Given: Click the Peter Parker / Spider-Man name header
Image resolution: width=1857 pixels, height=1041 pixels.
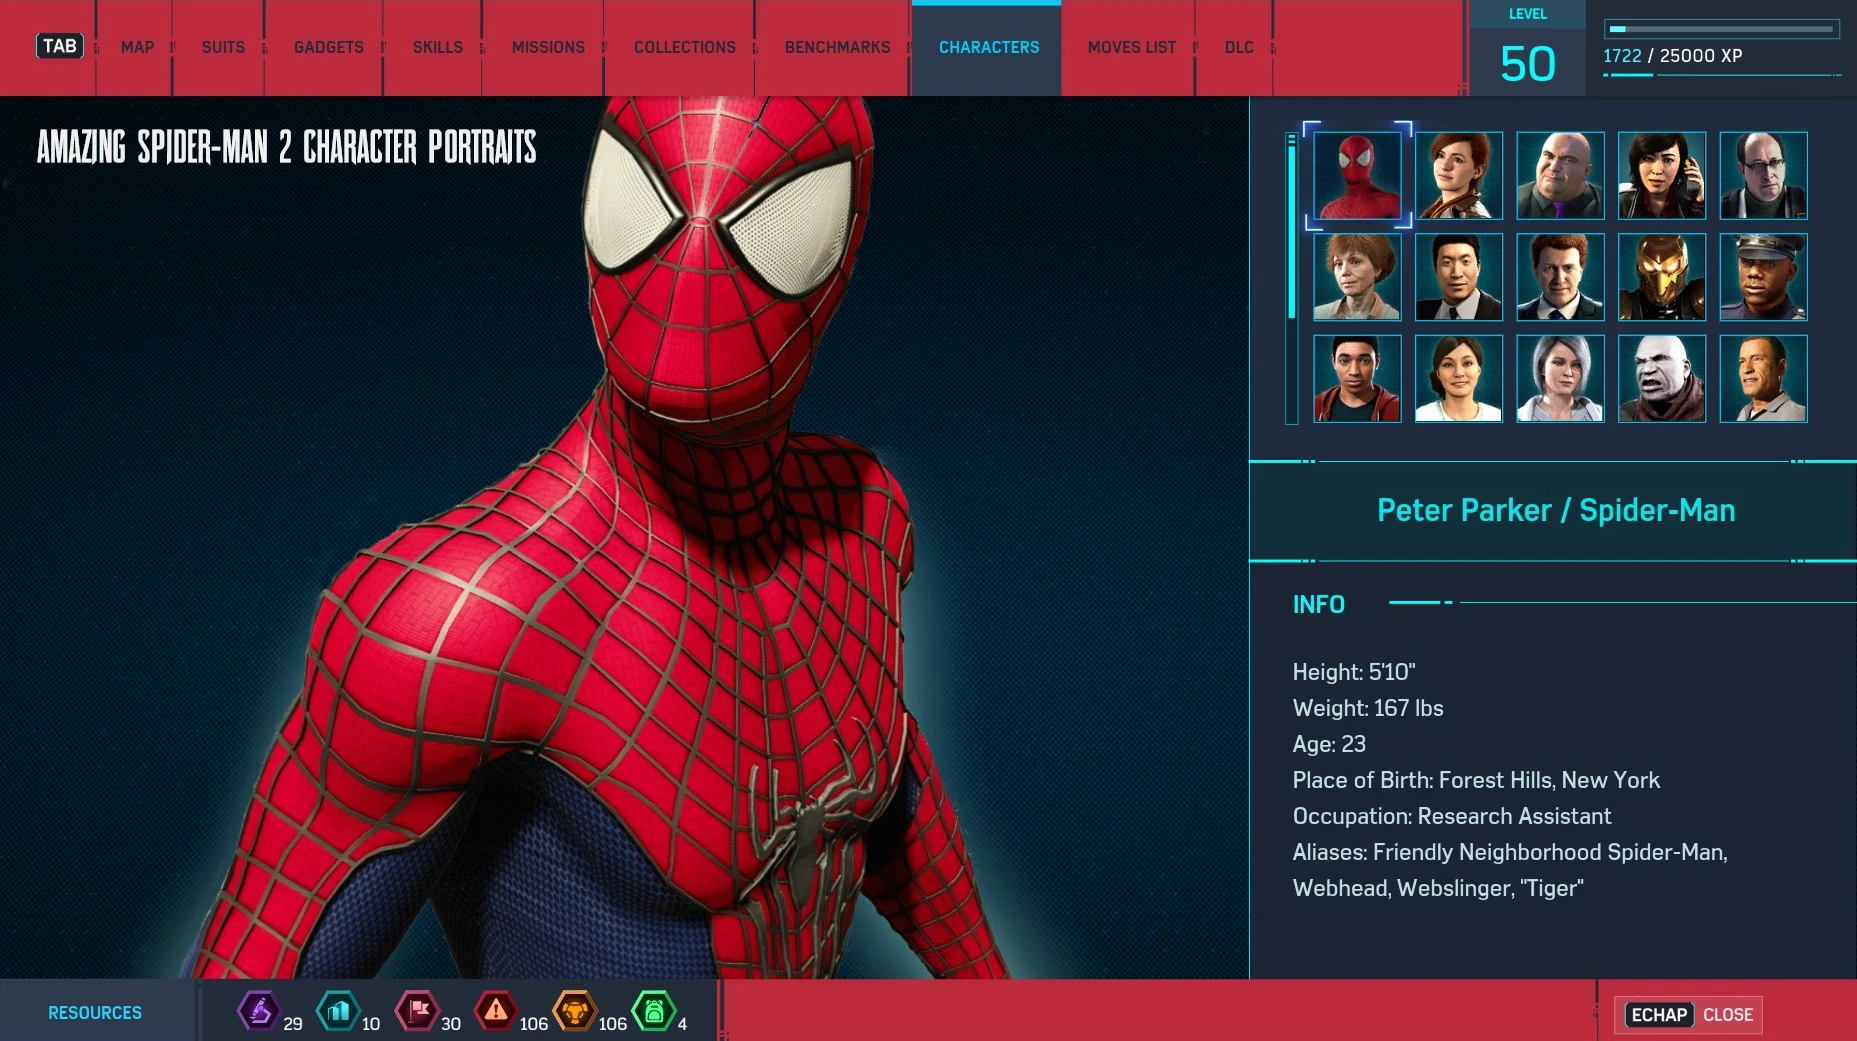Looking at the screenshot, I should (1556, 510).
